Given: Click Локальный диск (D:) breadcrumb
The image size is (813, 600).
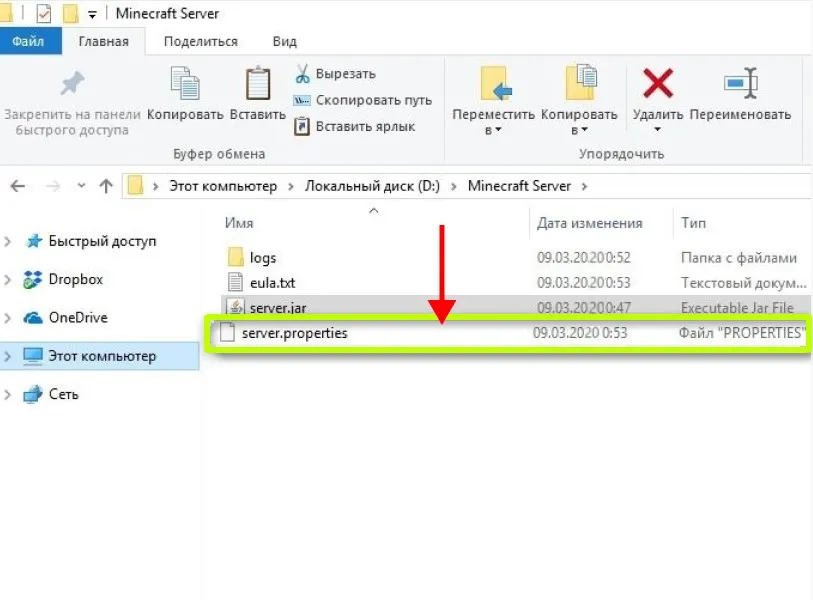Looking at the screenshot, I should pos(372,186).
